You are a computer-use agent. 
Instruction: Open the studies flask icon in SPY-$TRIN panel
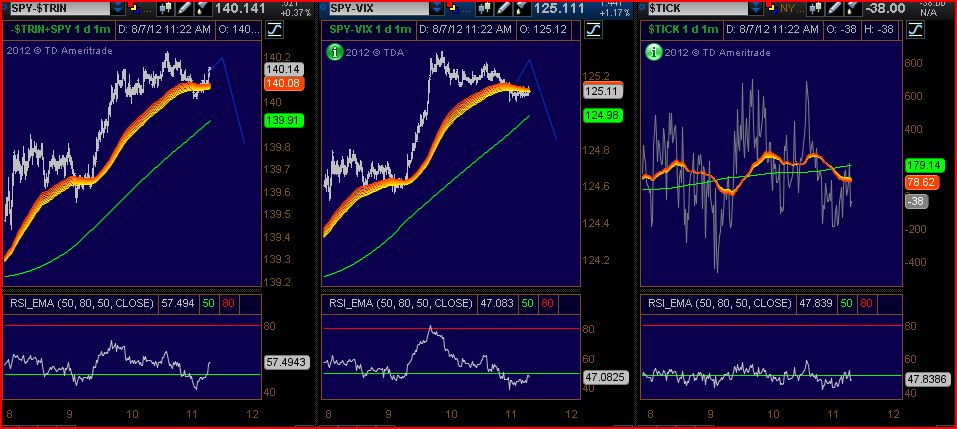pyautogui.click(x=204, y=8)
